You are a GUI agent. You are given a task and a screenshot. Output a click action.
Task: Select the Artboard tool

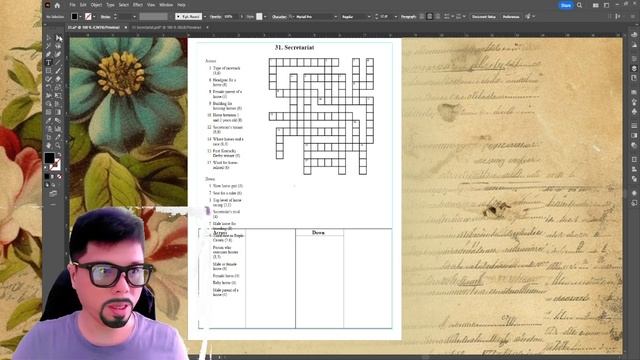point(49,137)
